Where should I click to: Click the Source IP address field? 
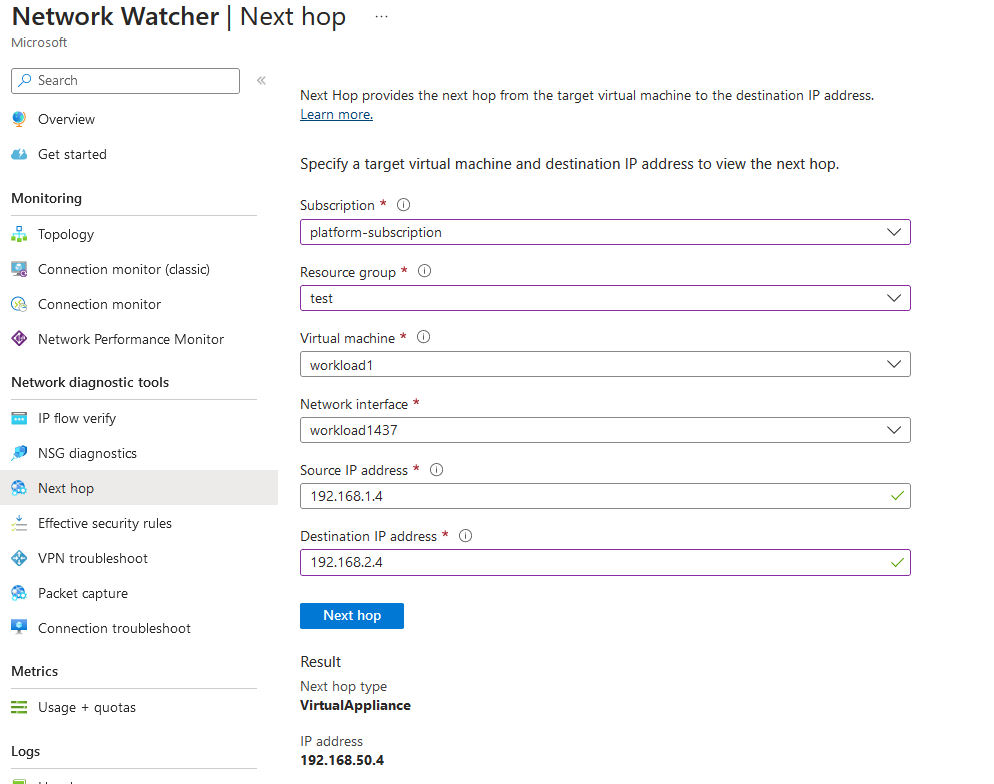pyautogui.click(x=605, y=496)
